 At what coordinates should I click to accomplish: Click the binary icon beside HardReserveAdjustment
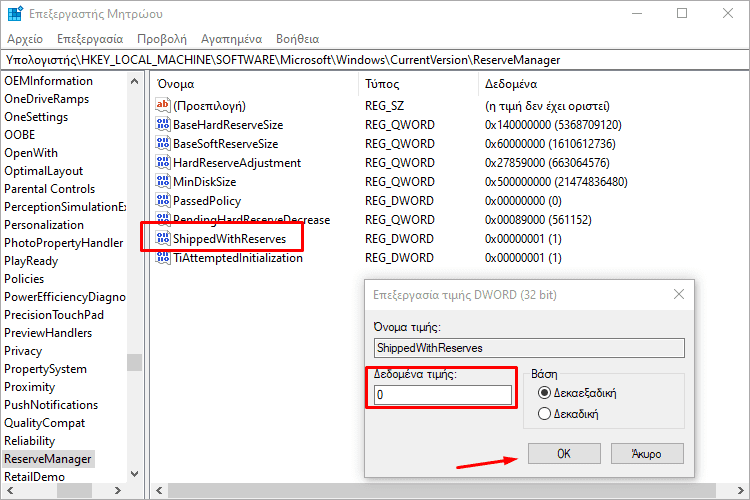click(x=163, y=163)
